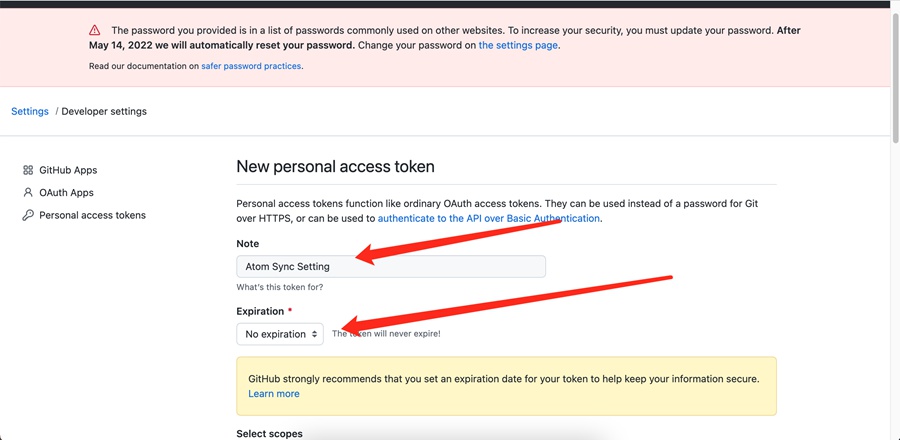Click Learn more in yellow notice
The width and height of the screenshot is (900, 440).
tap(274, 394)
